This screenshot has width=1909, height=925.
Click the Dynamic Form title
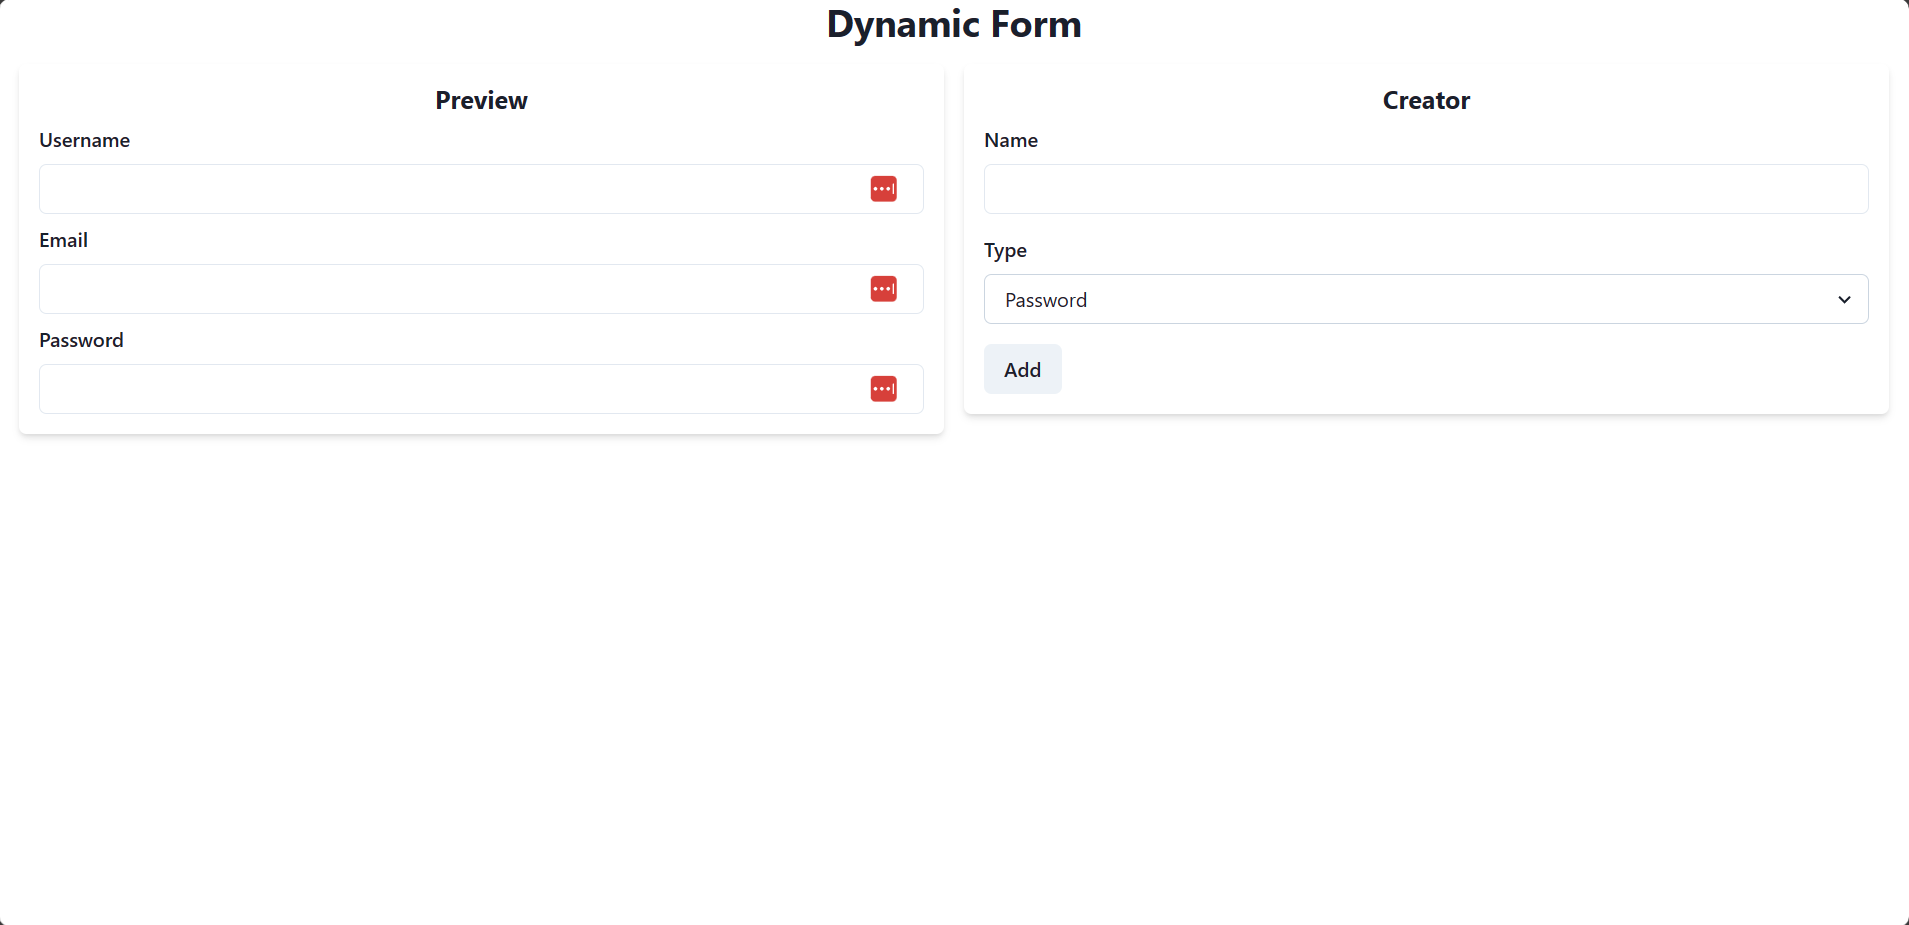point(954,24)
